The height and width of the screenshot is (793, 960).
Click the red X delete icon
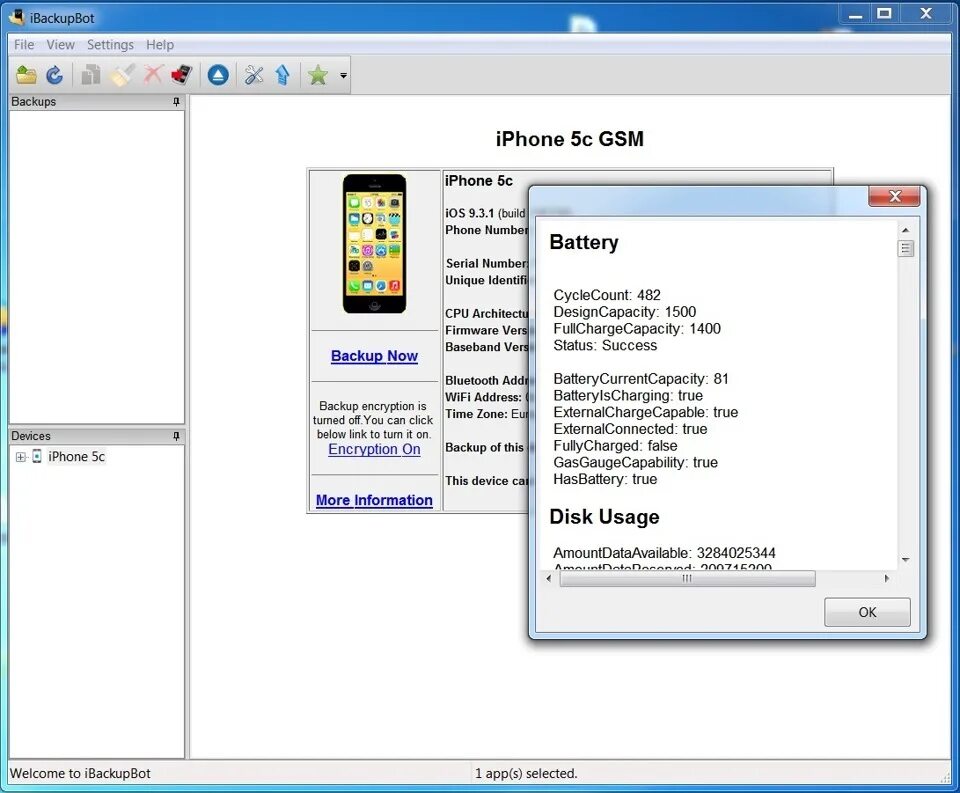(x=152, y=75)
